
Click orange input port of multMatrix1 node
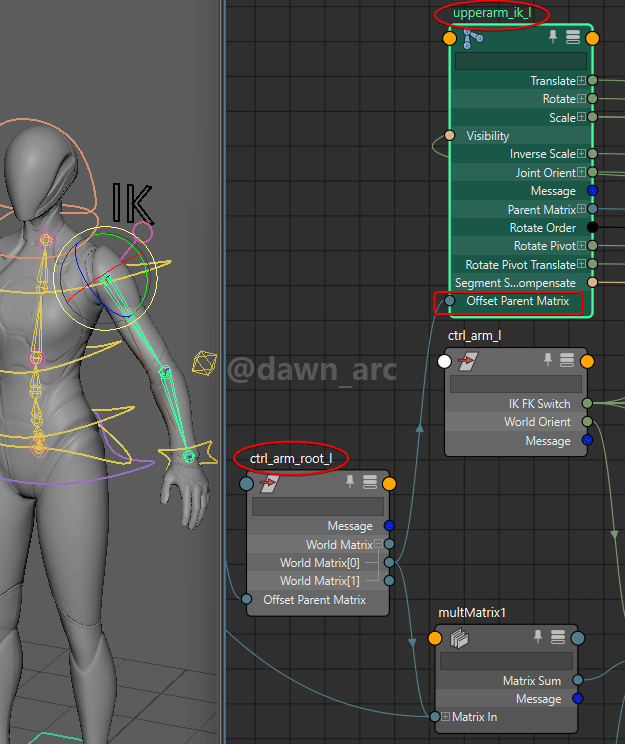[435, 639]
